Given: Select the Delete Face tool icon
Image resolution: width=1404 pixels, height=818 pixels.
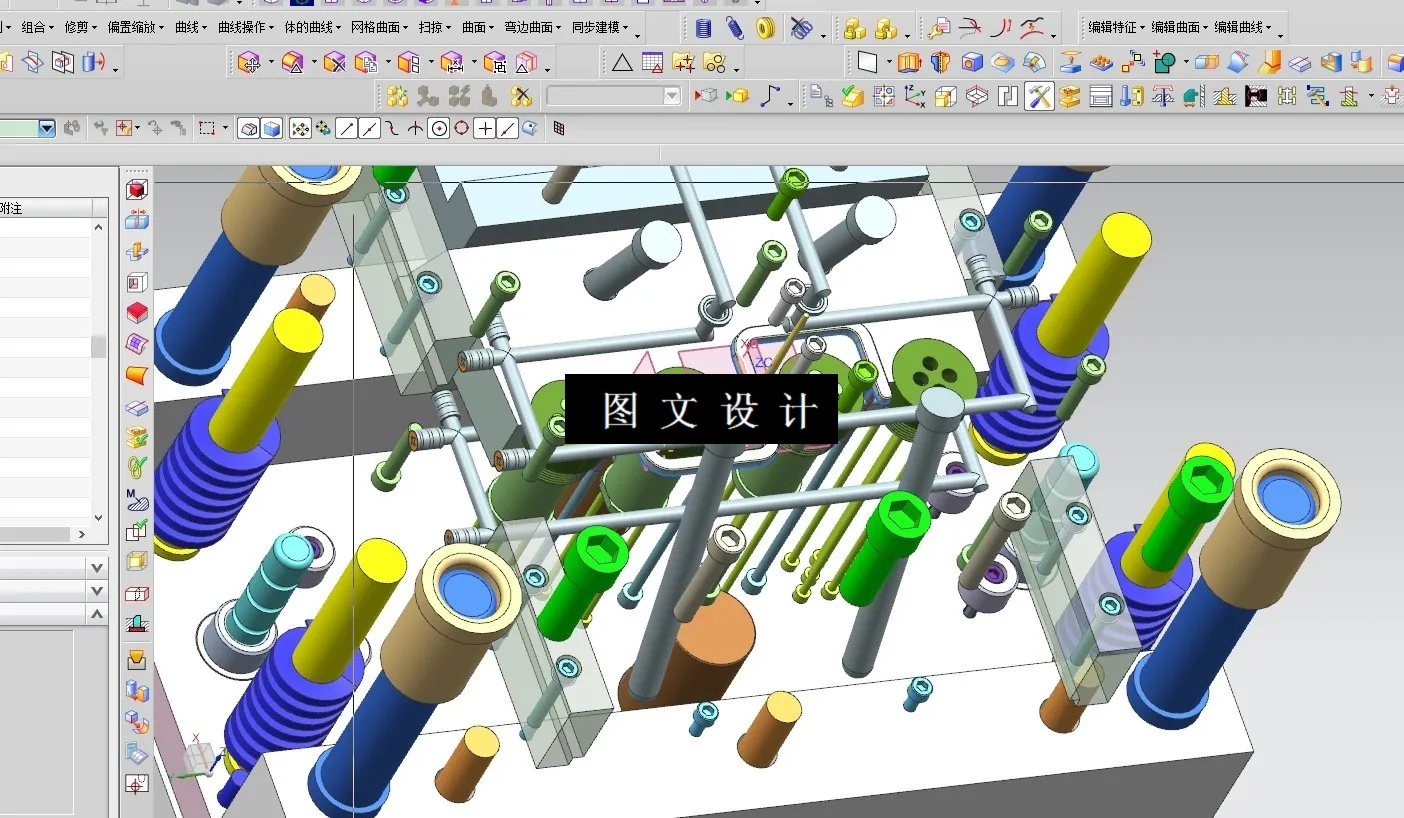Looking at the screenshot, I should (x=337, y=62).
